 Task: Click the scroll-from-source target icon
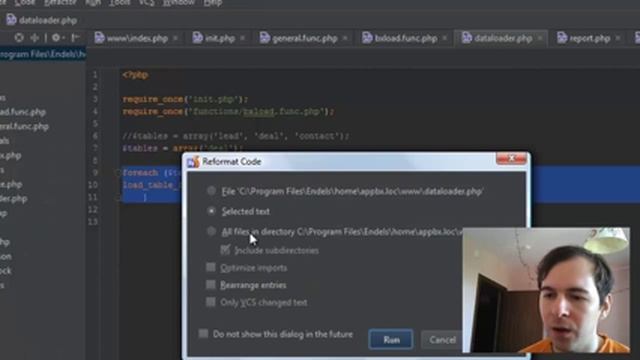click(x=19, y=38)
